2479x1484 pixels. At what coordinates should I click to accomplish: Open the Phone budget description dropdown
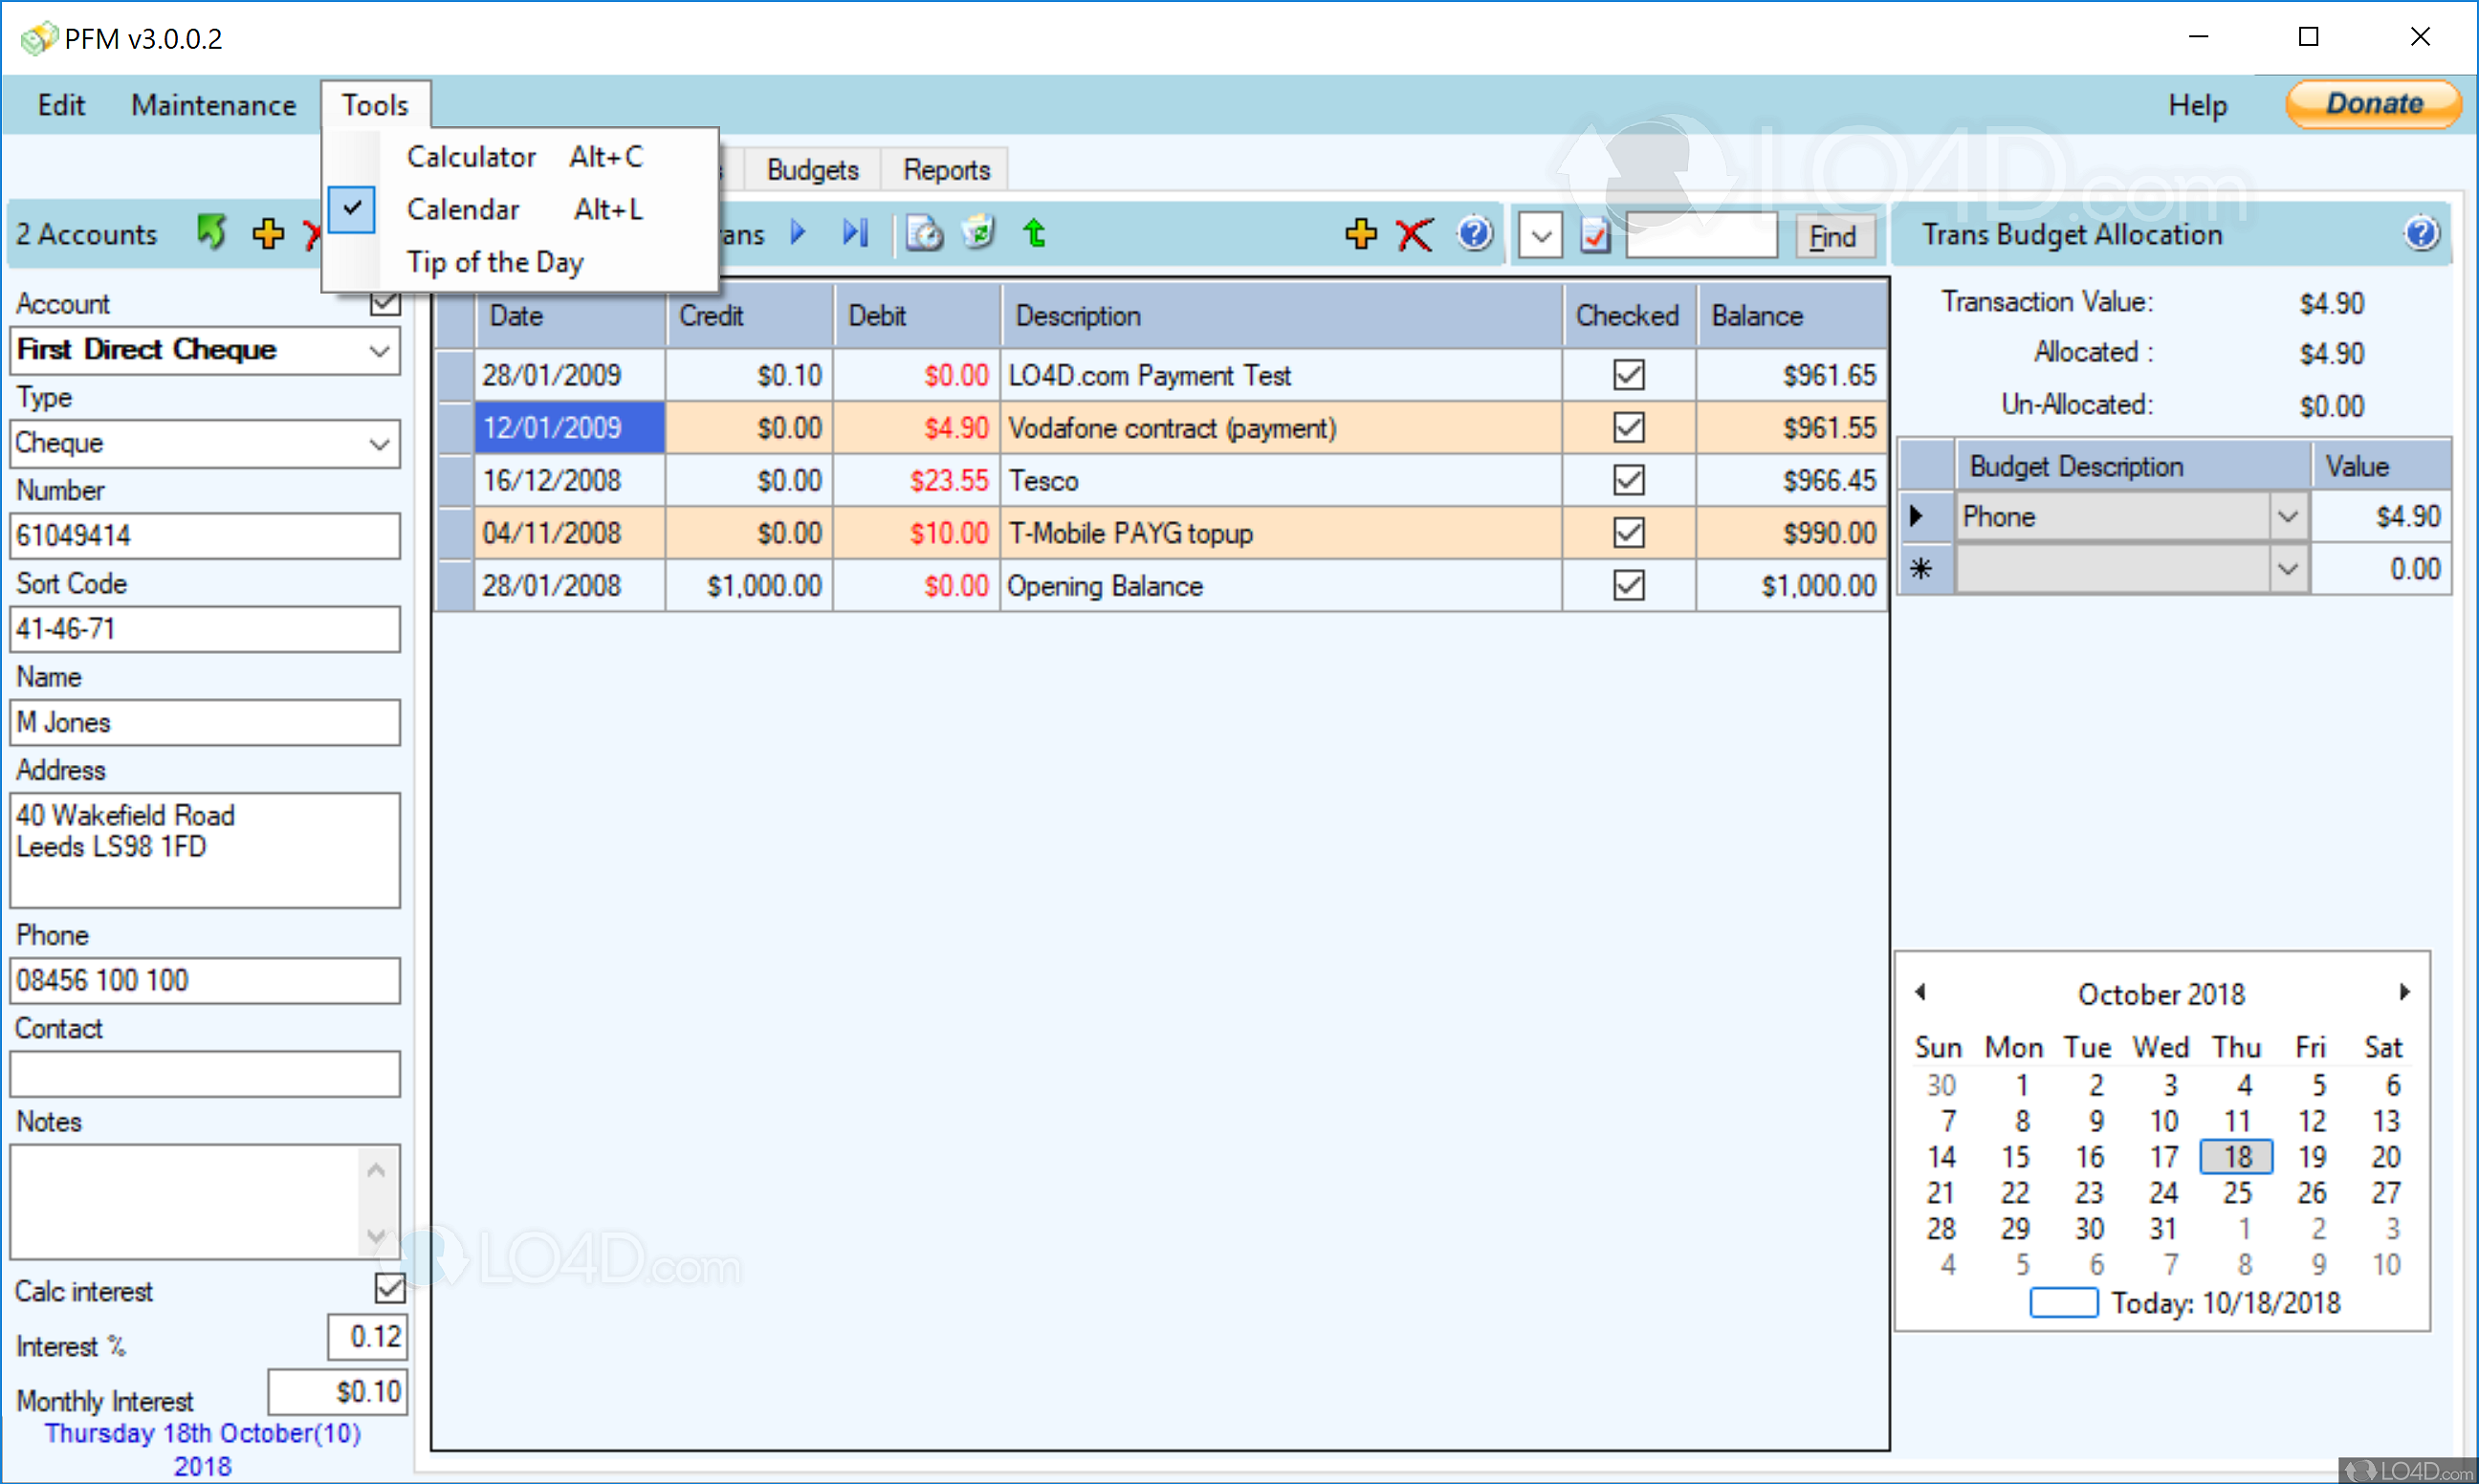[2288, 516]
